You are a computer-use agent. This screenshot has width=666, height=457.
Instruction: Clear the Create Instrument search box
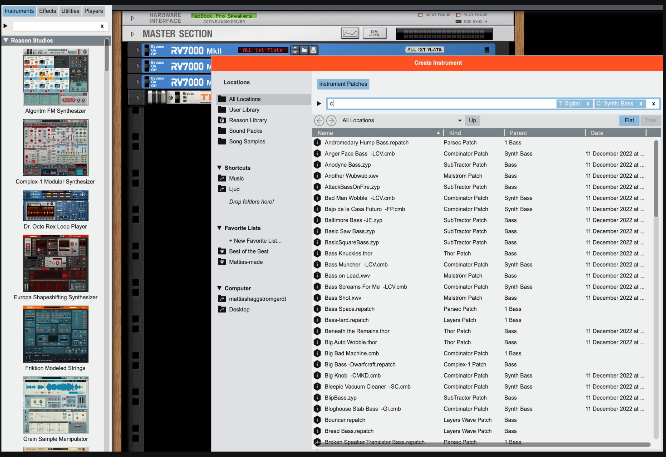654,104
